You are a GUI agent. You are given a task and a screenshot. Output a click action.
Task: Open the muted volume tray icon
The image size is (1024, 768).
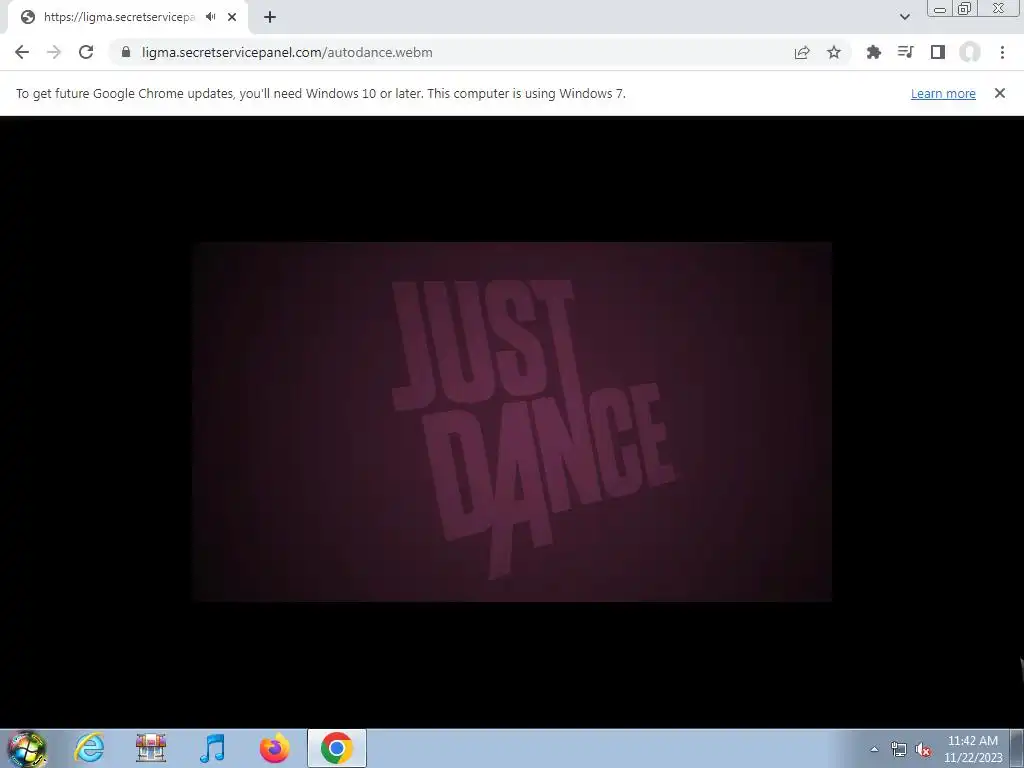coord(923,749)
